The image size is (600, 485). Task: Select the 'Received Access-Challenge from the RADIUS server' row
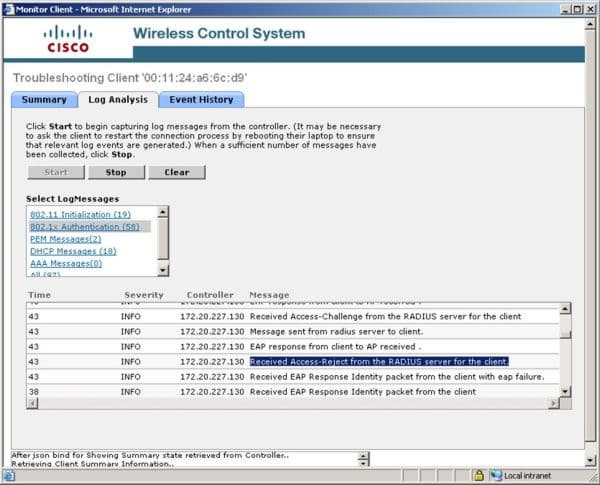(293, 317)
